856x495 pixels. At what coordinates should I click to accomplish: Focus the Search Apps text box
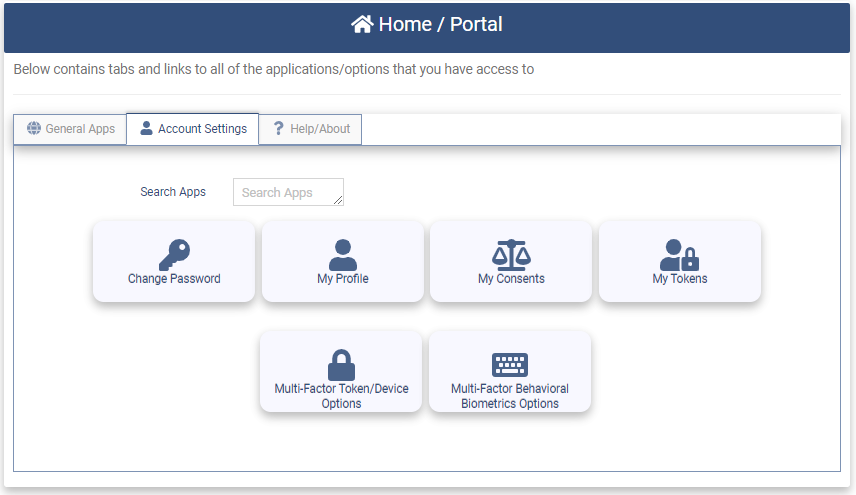pyautogui.click(x=287, y=192)
